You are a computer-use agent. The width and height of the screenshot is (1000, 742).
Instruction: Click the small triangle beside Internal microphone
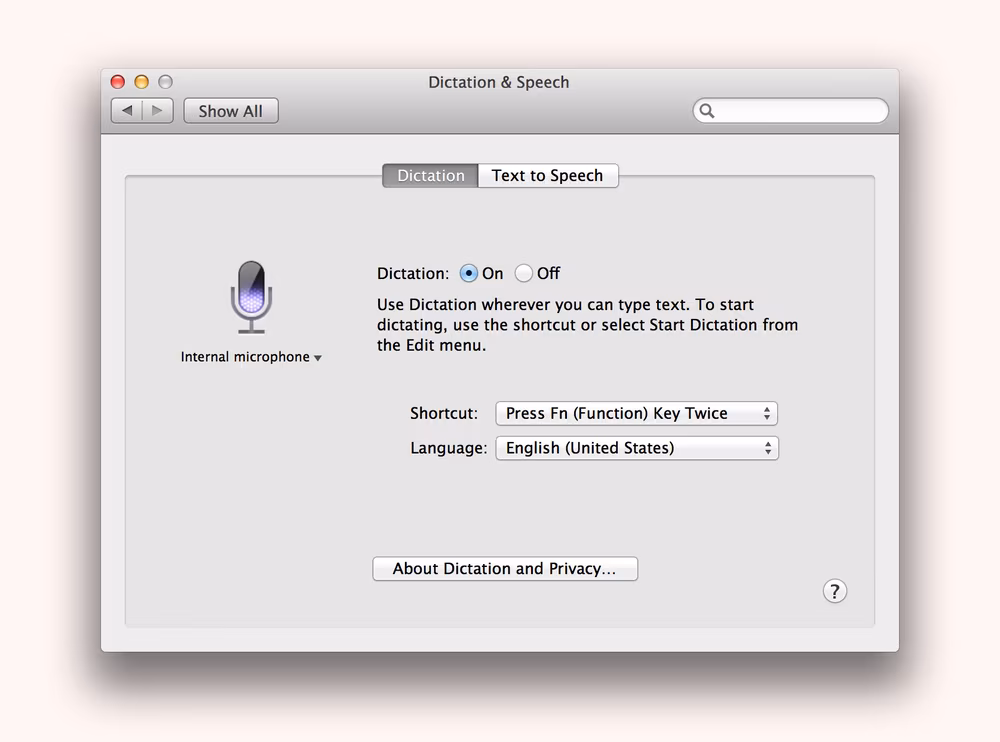tap(318, 358)
